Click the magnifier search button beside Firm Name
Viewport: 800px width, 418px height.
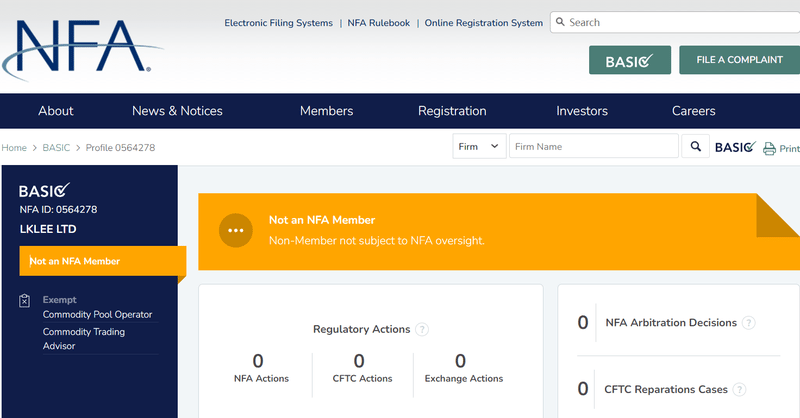[x=696, y=147]
